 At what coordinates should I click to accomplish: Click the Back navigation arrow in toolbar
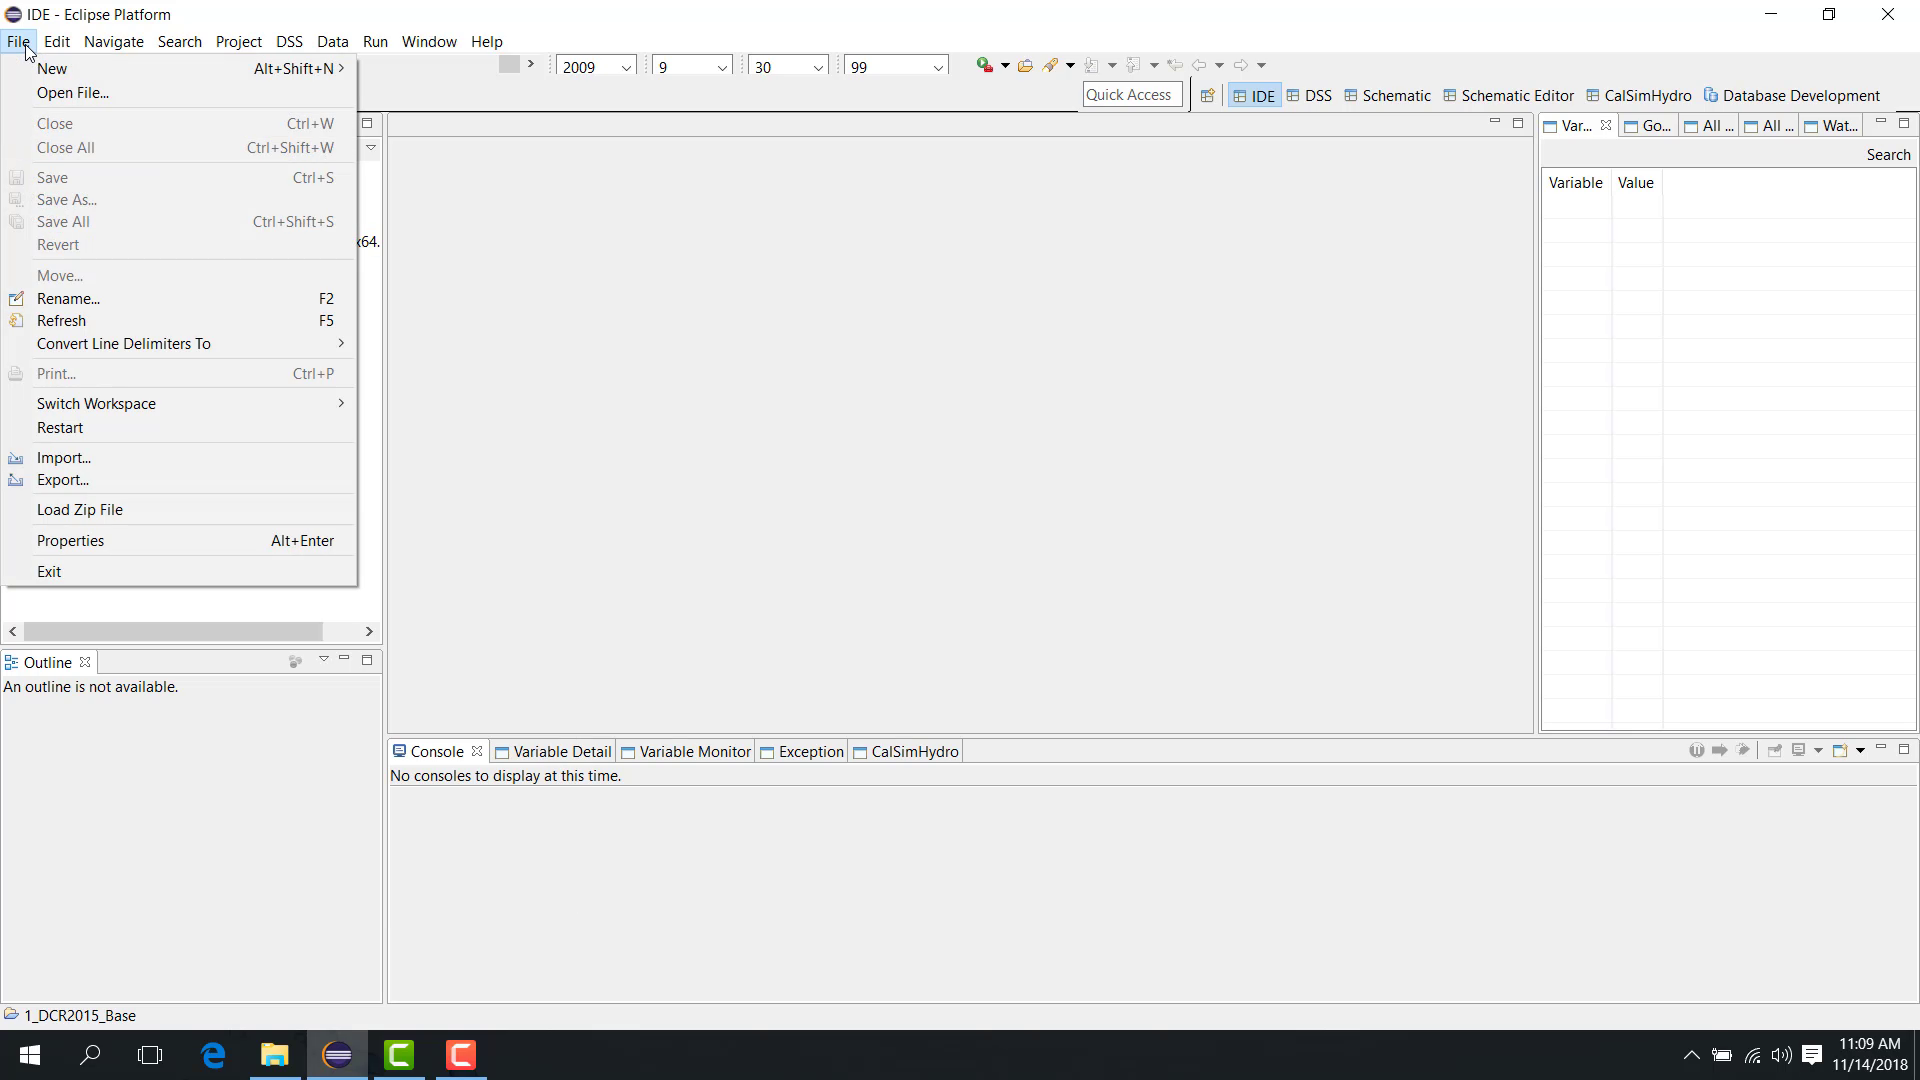point(1199,65)
